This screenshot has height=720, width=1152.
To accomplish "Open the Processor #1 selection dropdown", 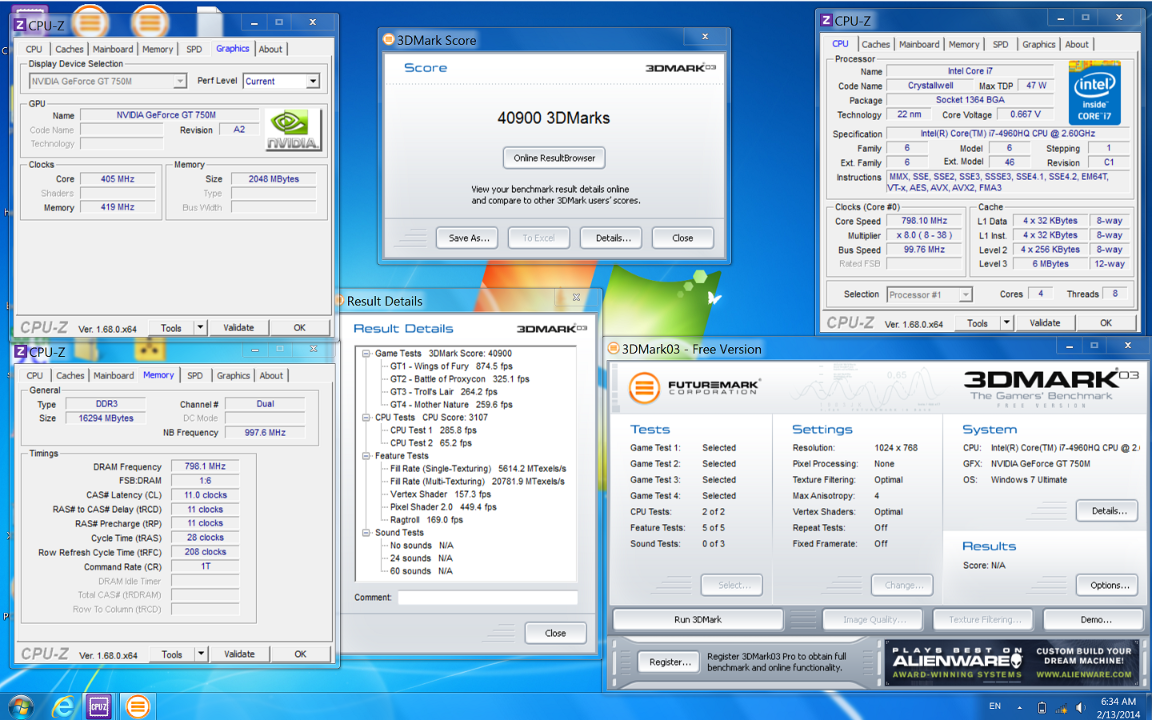I will click(x=929, y=295).
